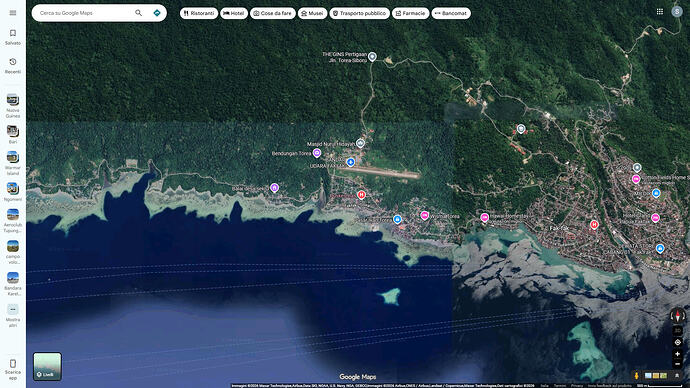This screenshot has height=388, width=690.
Task: Show my current location
Action: [x=678, y=342]
